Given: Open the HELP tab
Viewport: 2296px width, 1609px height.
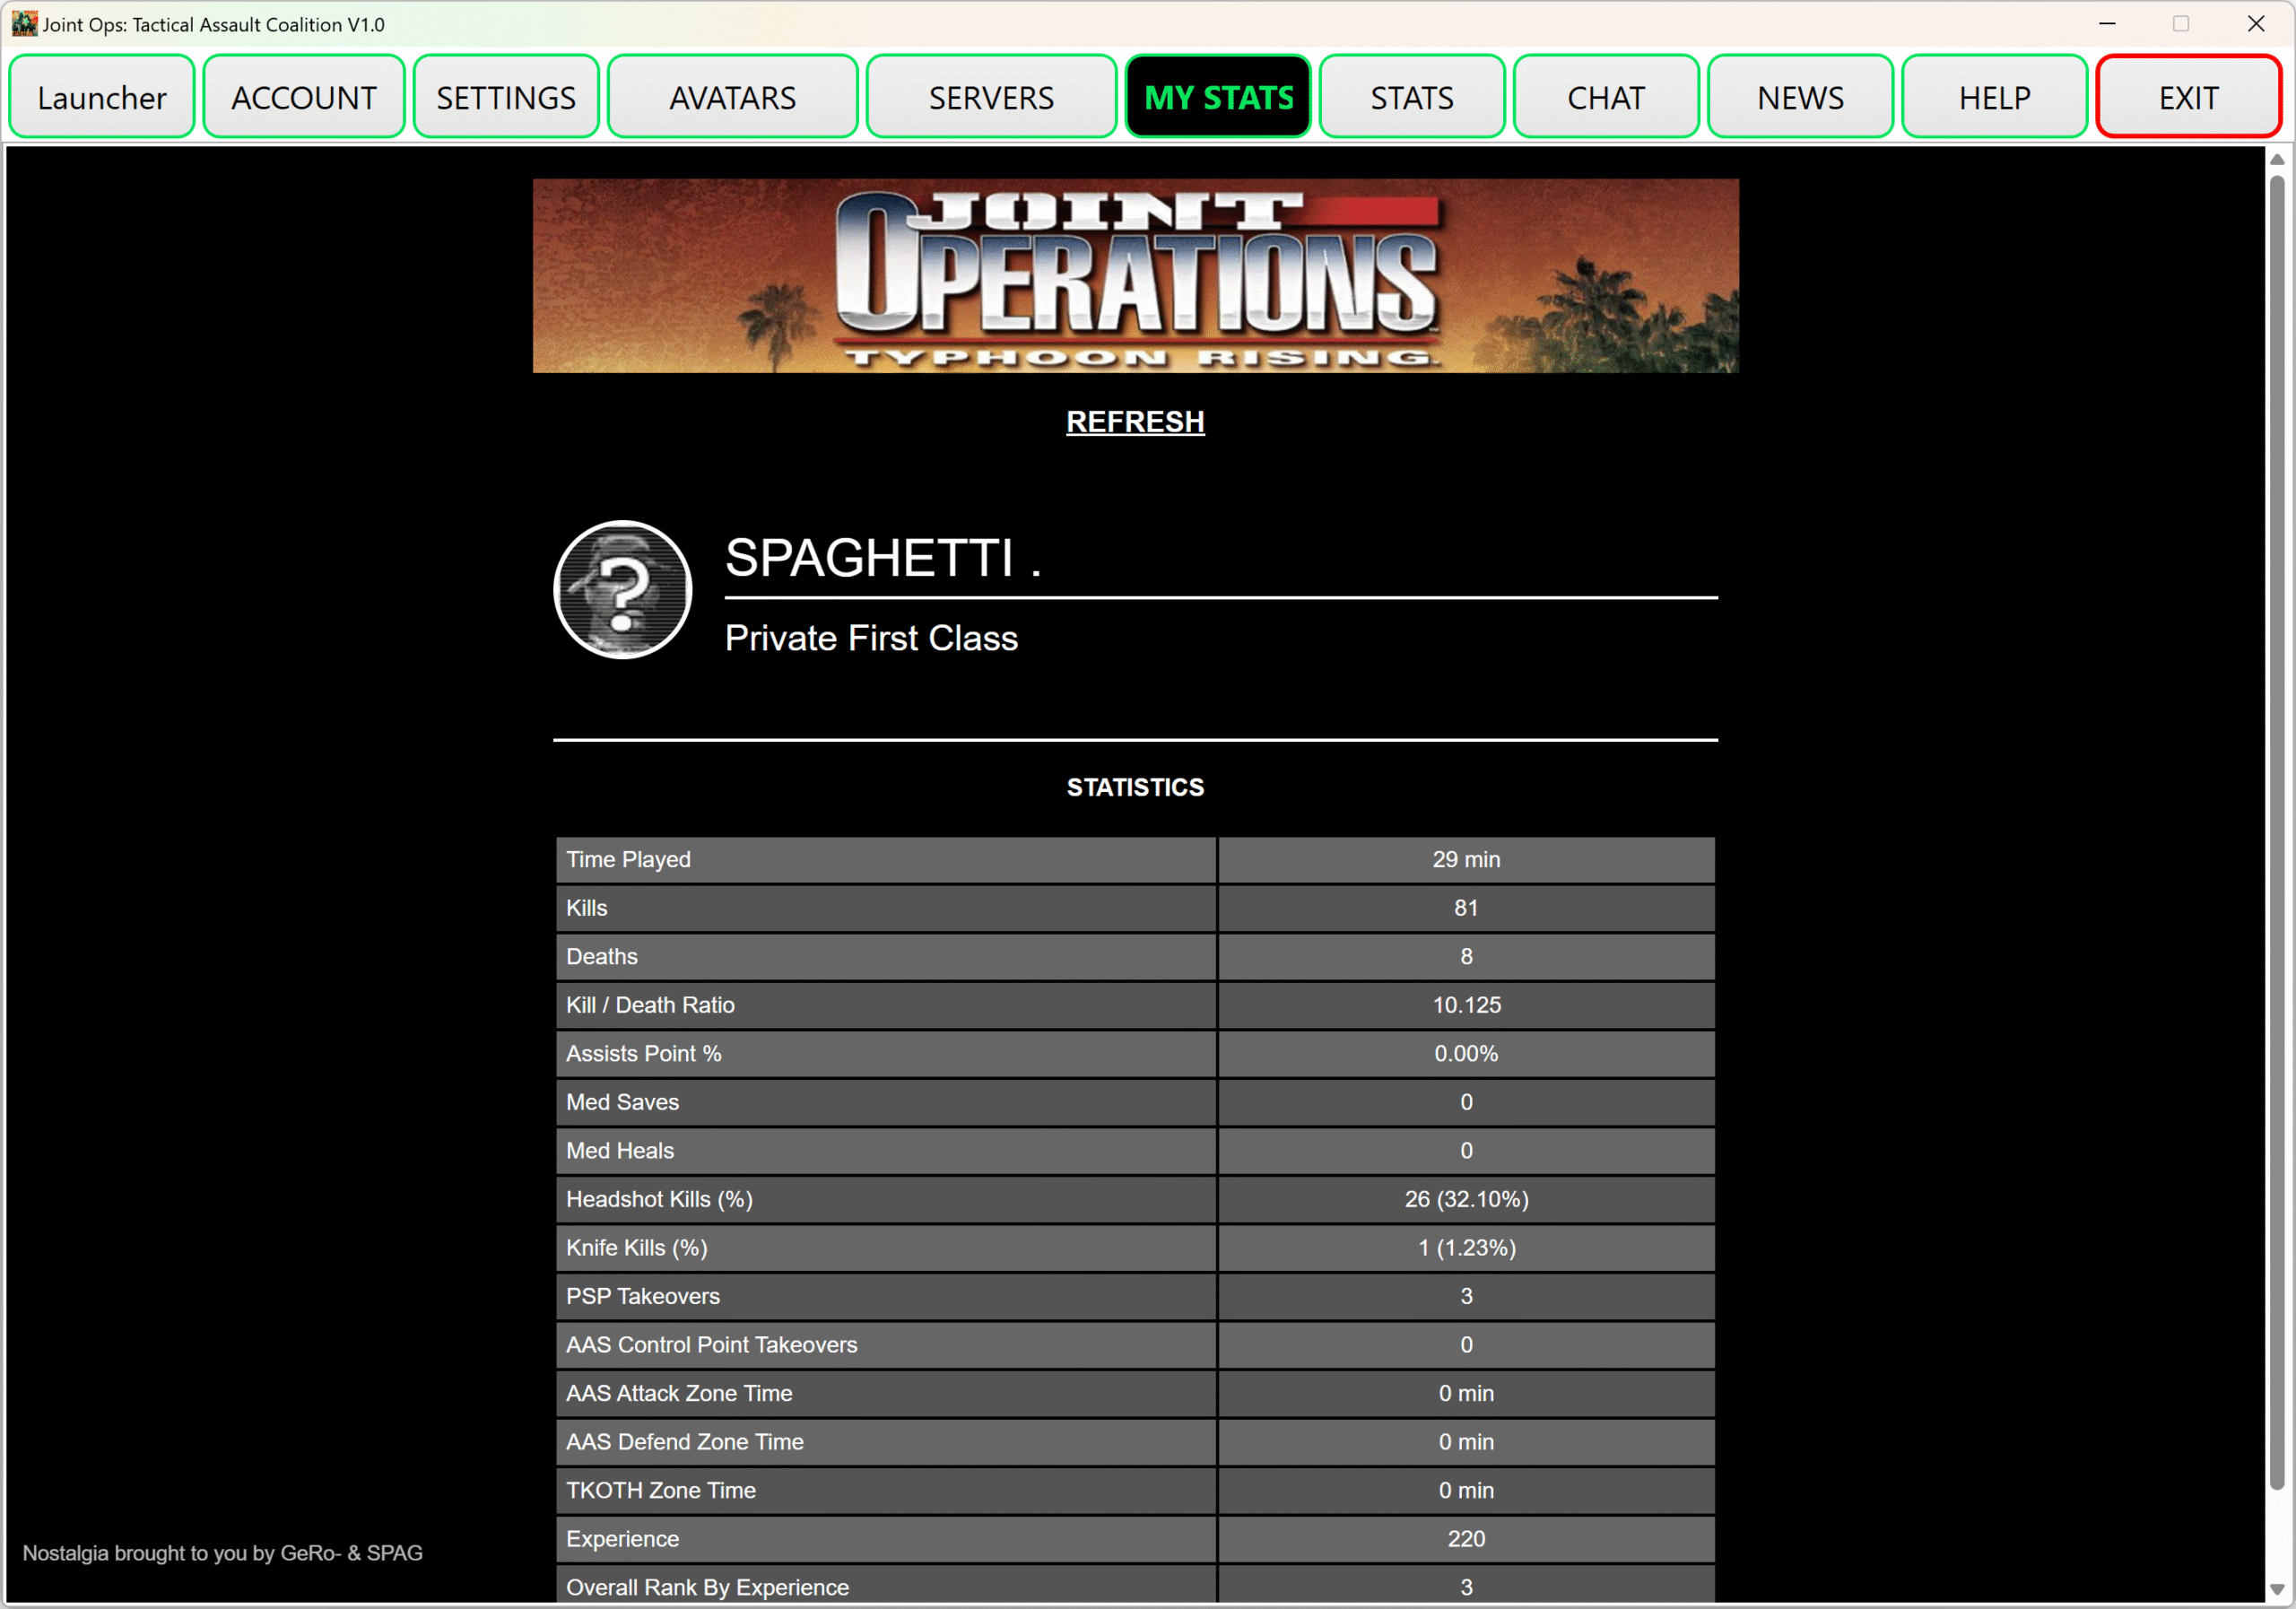Looking at the screenshot, I should tap(1993, 97).
